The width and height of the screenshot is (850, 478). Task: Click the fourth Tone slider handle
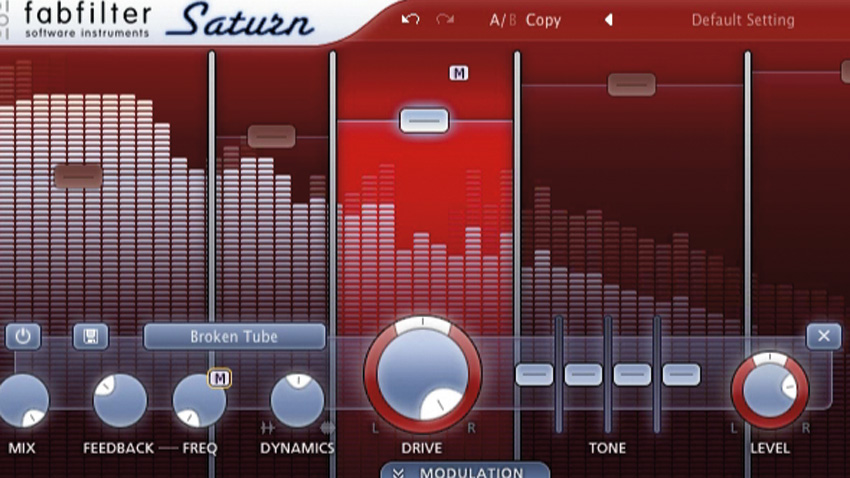tap(681, 374)
